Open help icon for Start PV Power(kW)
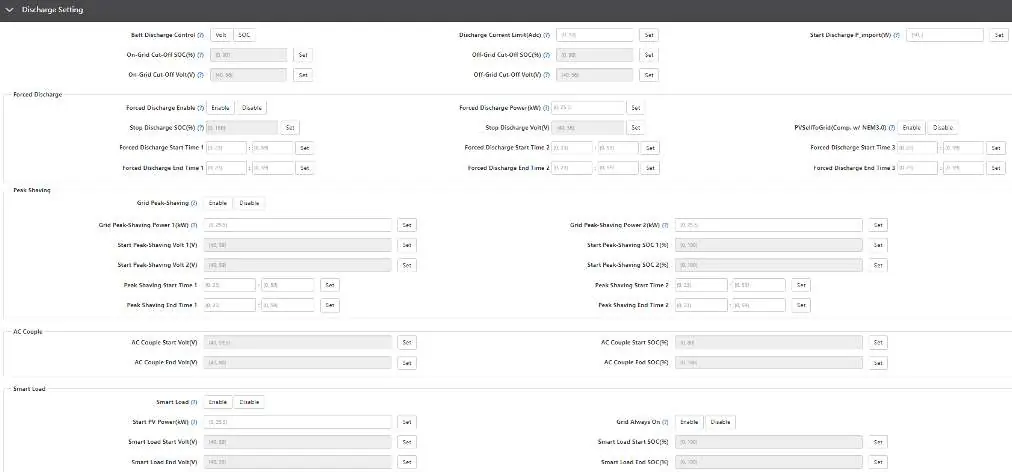The width and height of the screenshot is (1012, 472). (x=194, y=422)
